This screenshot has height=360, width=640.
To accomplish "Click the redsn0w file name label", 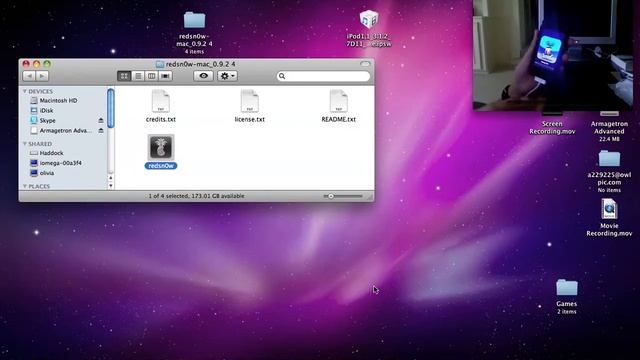I will tap(161, 166).
